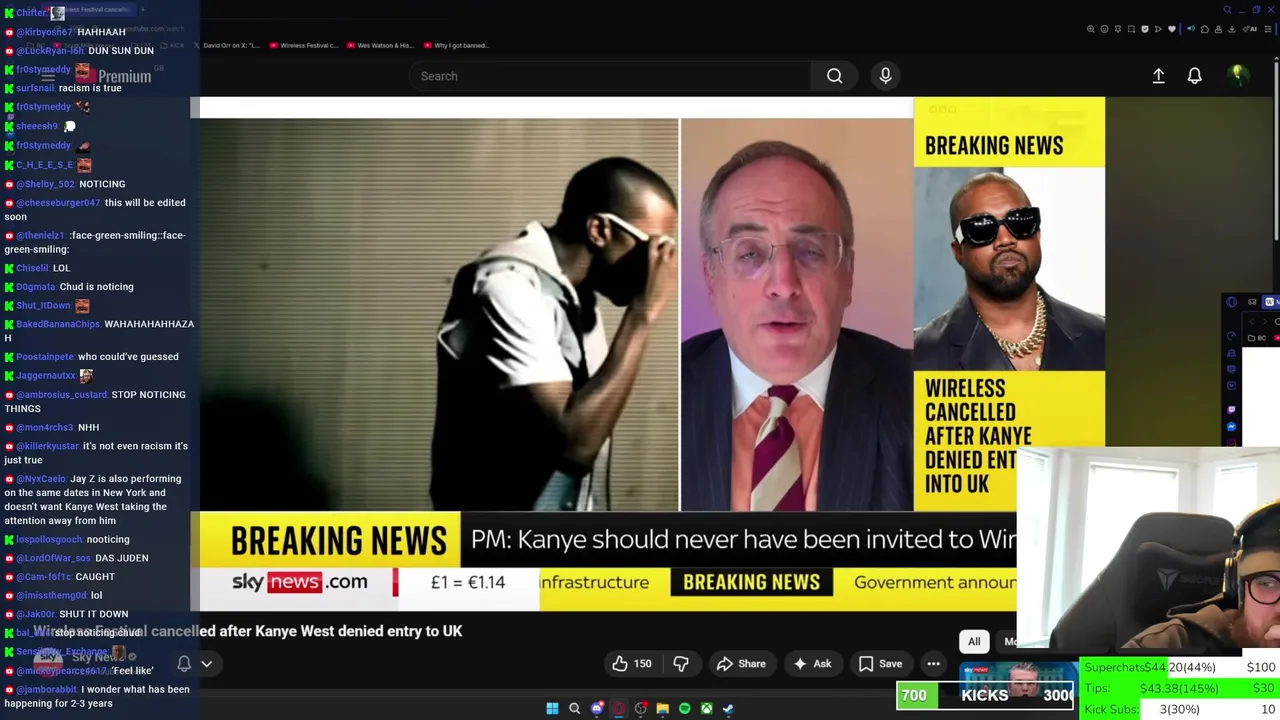Open the YouTube Premium logo home link
Screen dimensions: 1280x720
pyautogui.click(x=114, y=76)
